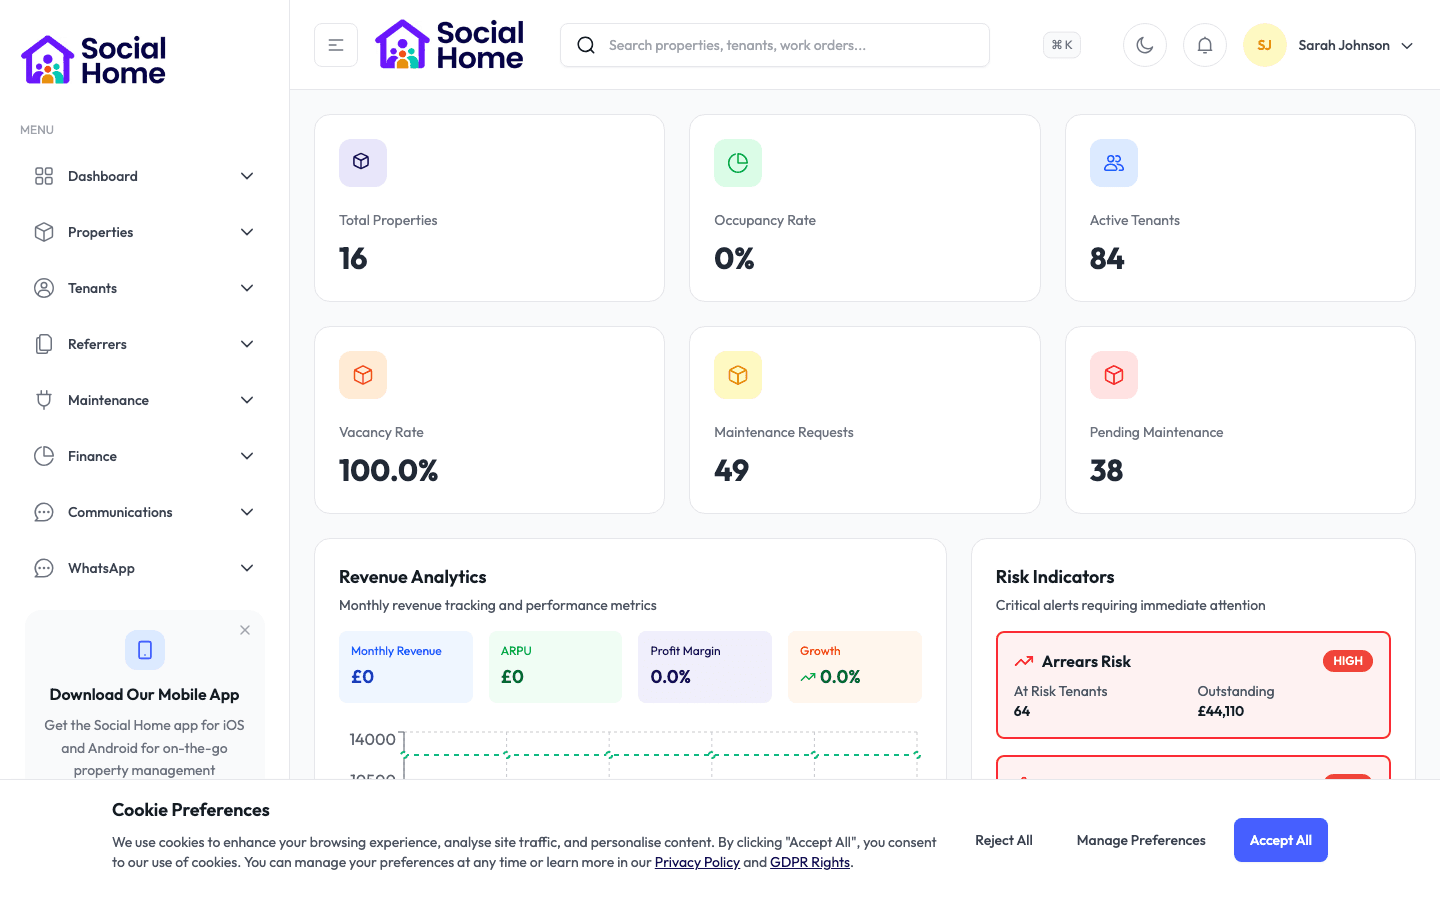
Task: Expand the Communications dropdown
Action: 246,511
